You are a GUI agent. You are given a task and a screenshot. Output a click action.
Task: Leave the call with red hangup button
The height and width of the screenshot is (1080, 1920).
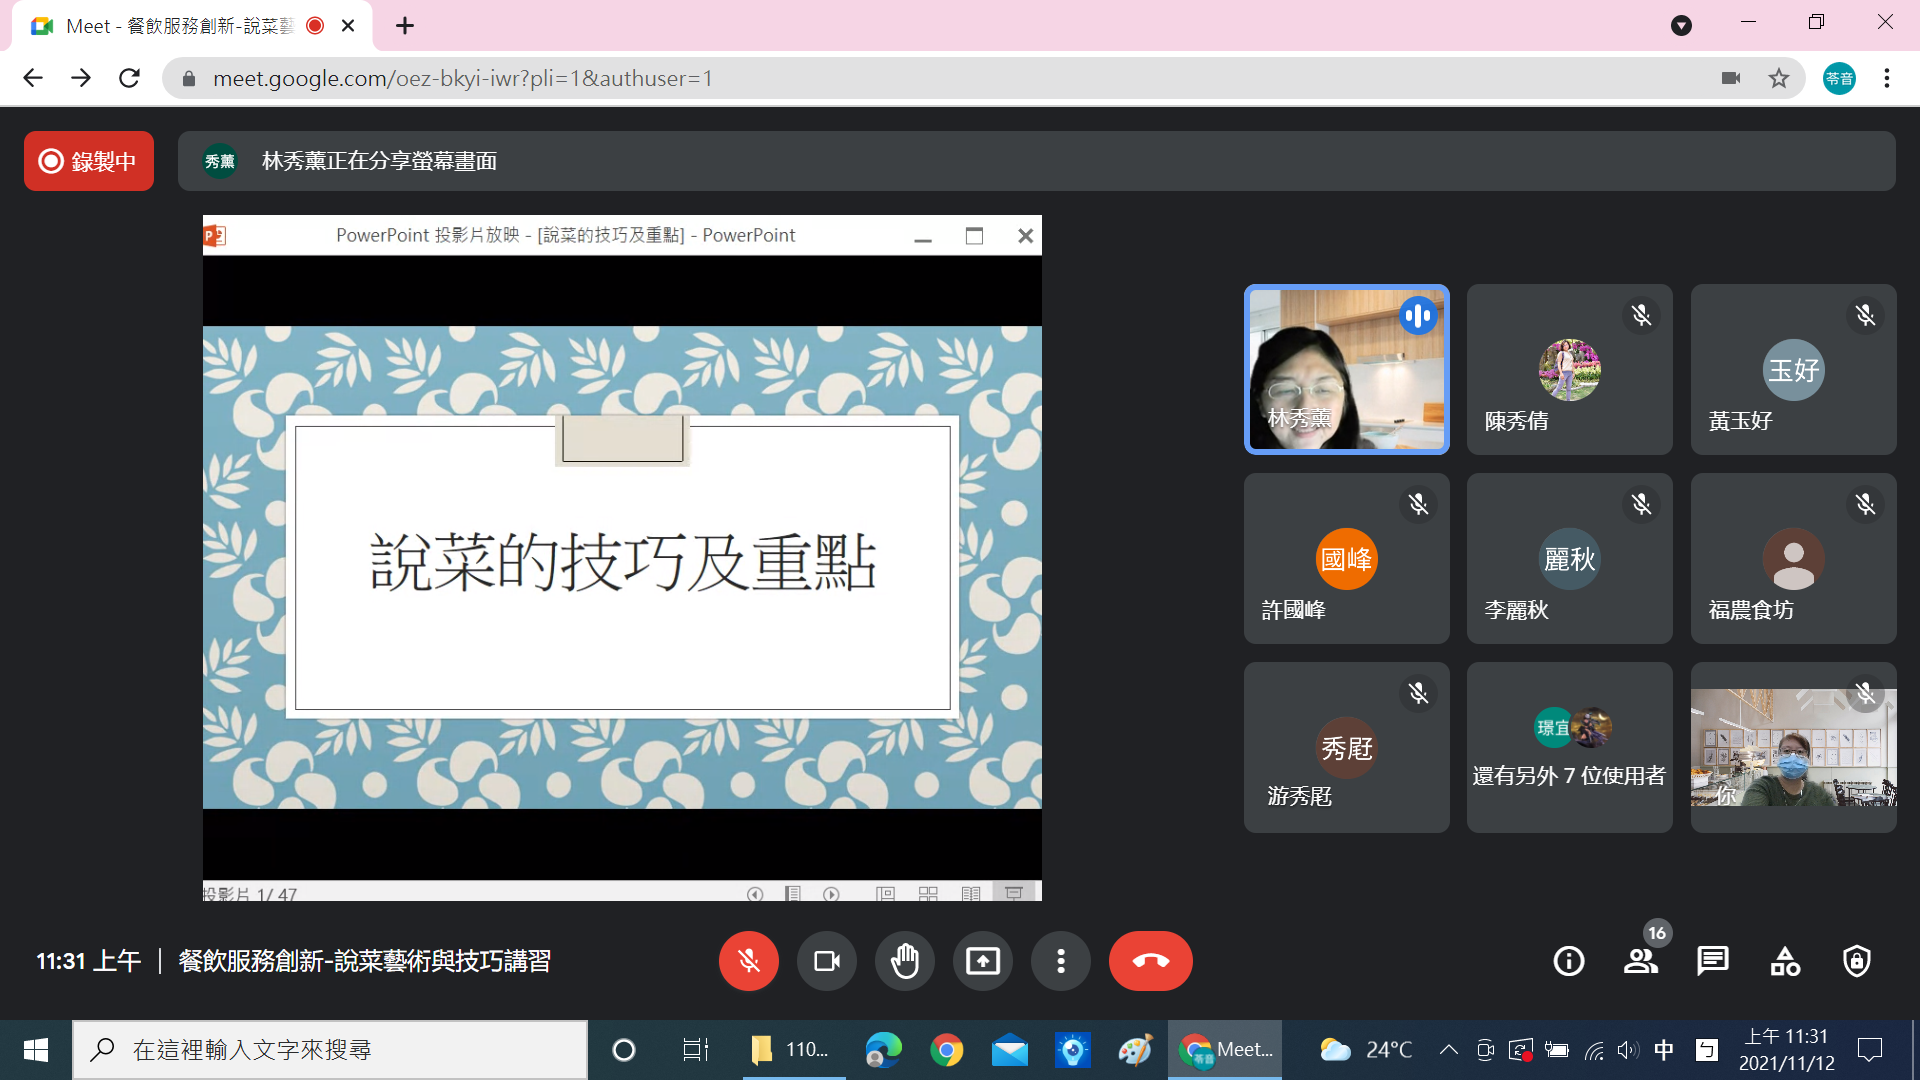pos(1150,961)
